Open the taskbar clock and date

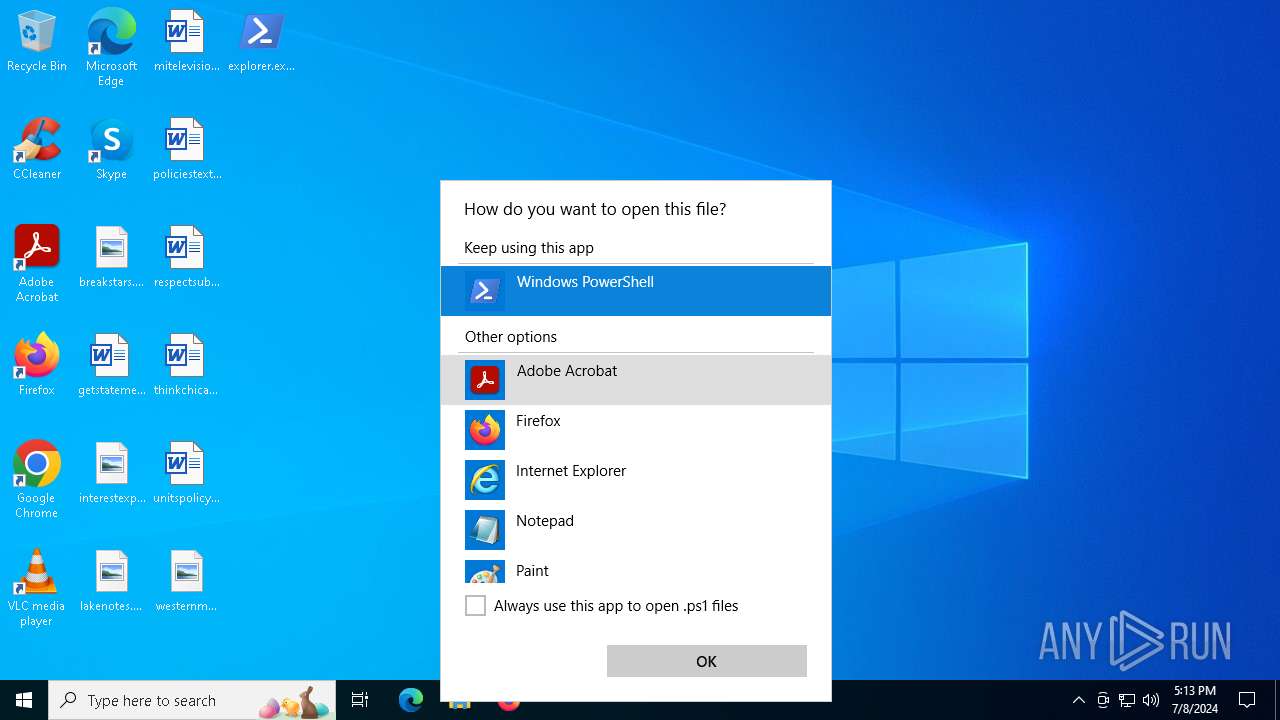[x=1196, y=700]
